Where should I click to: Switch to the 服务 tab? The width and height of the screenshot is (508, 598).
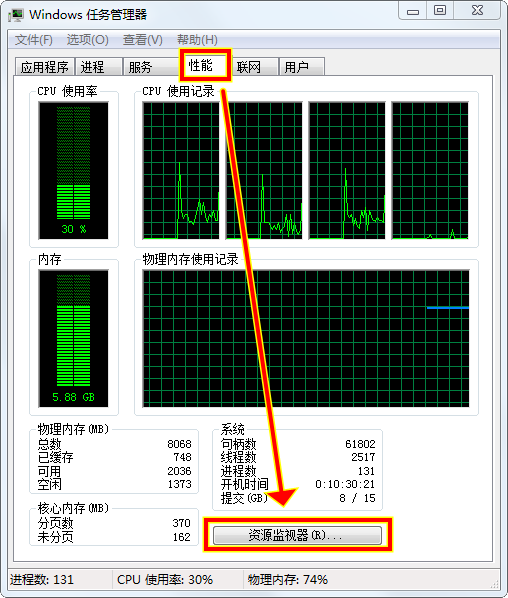151,67
